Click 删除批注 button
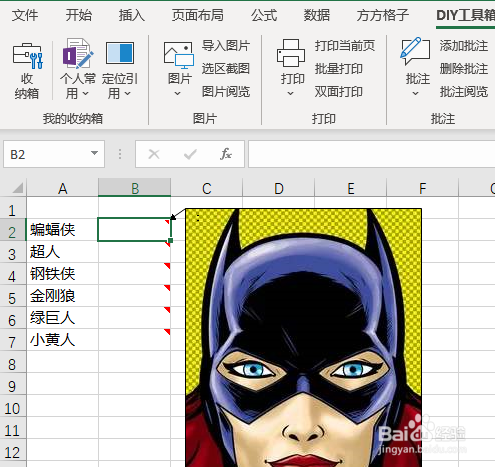Image resolution: width=495 pixels, height=467 pixels. click(x=464, y=69)
